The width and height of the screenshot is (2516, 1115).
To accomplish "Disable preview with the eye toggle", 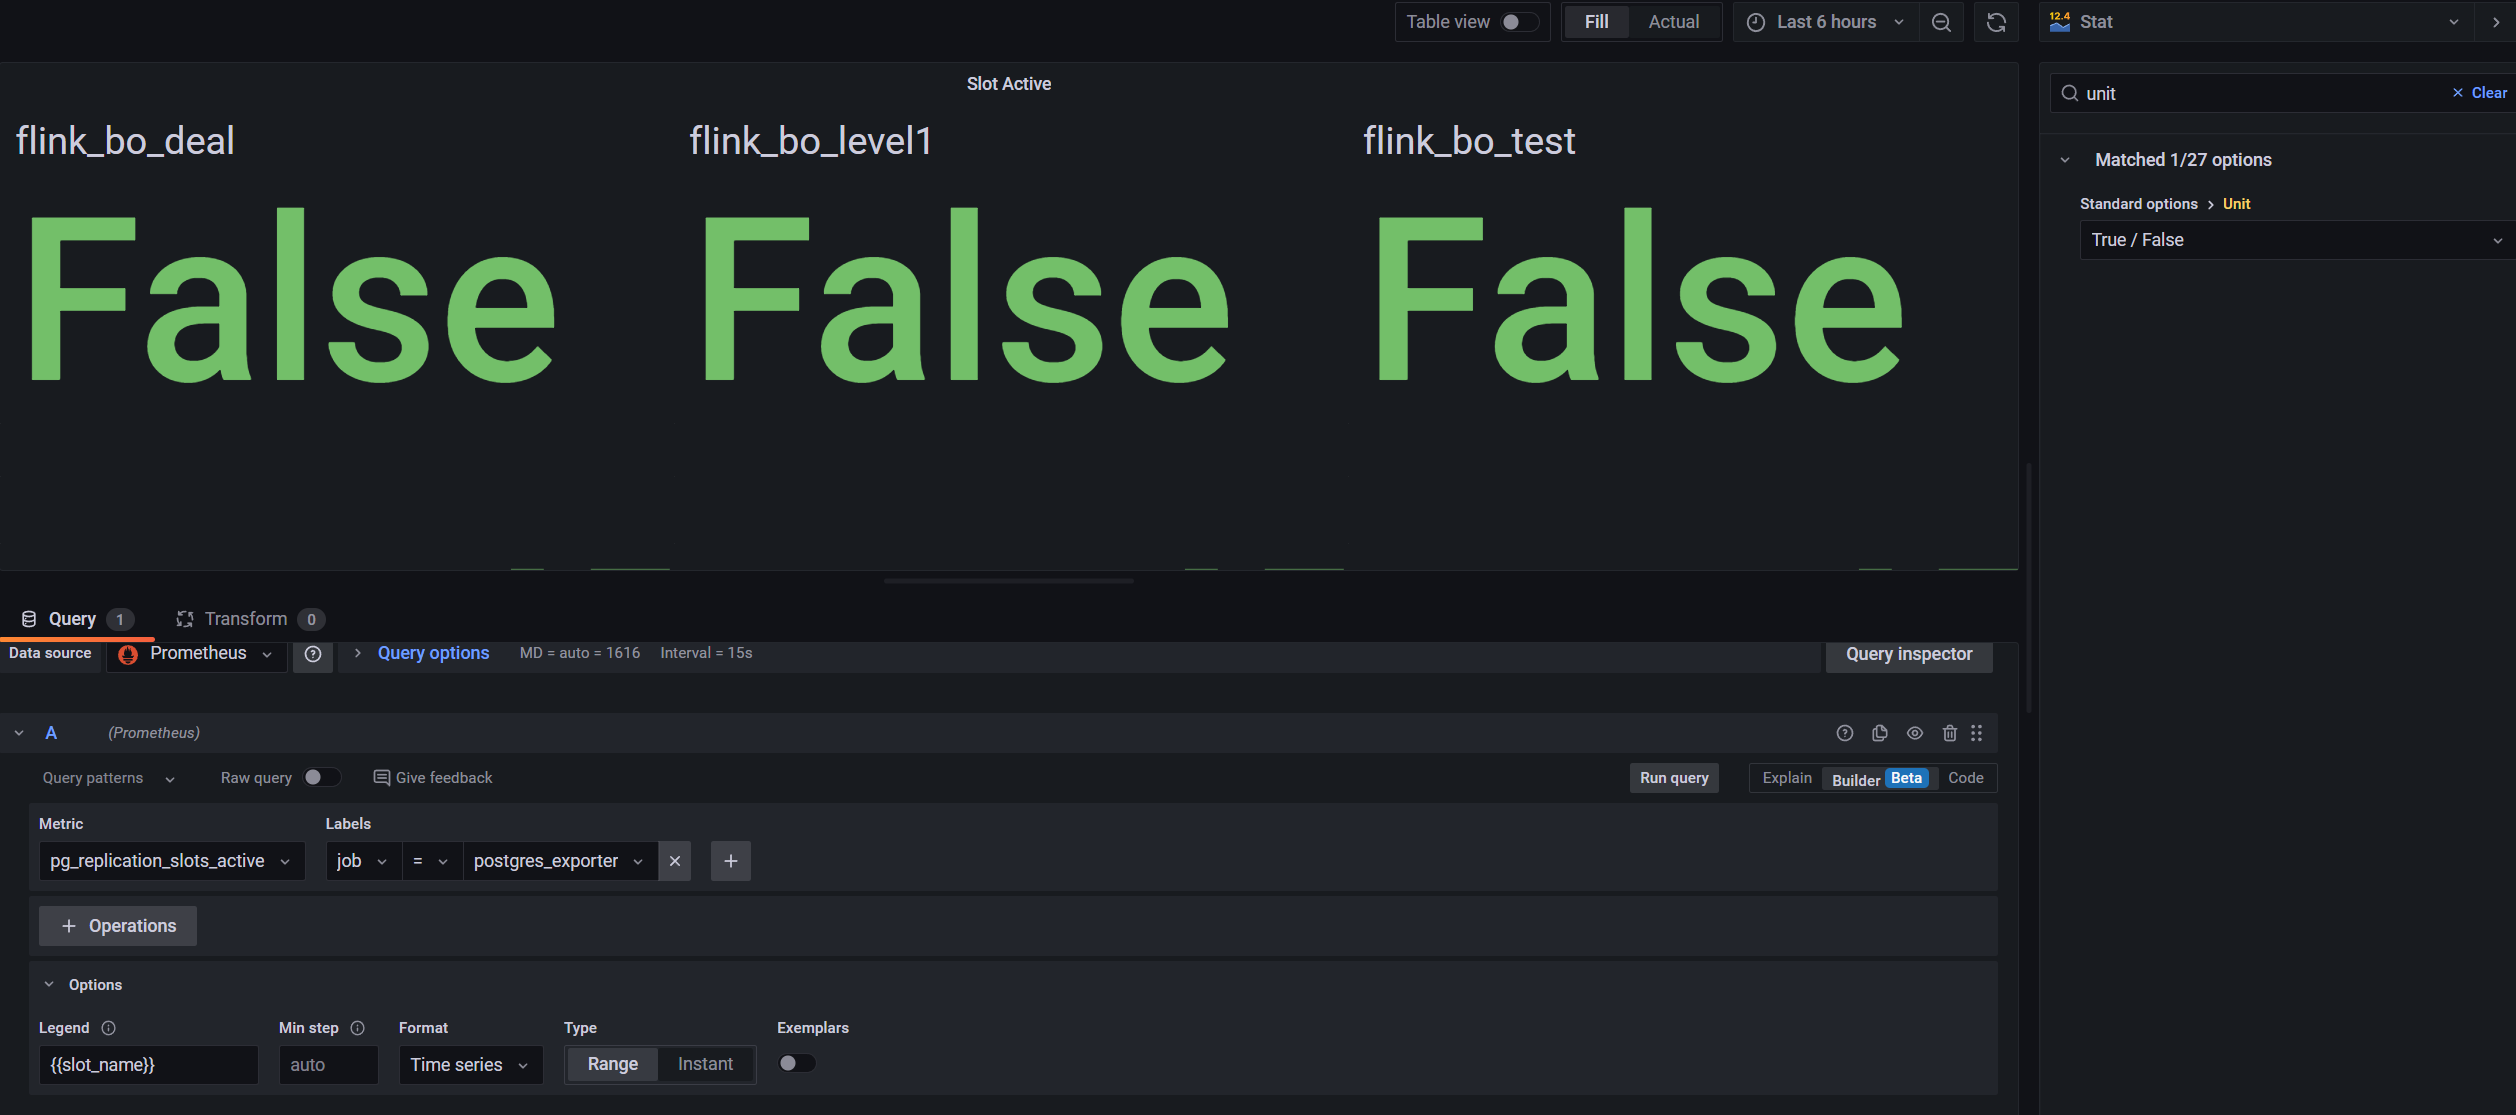I will pyautogui.click(x=1914, y=733).
